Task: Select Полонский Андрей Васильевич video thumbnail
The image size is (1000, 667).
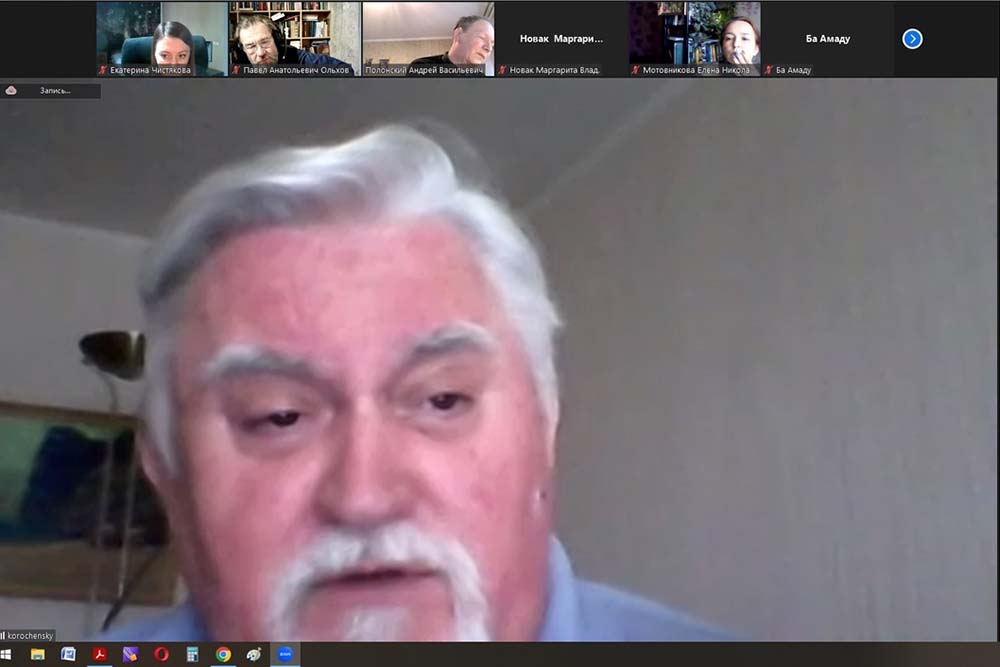Action: [x=428, y=38]
